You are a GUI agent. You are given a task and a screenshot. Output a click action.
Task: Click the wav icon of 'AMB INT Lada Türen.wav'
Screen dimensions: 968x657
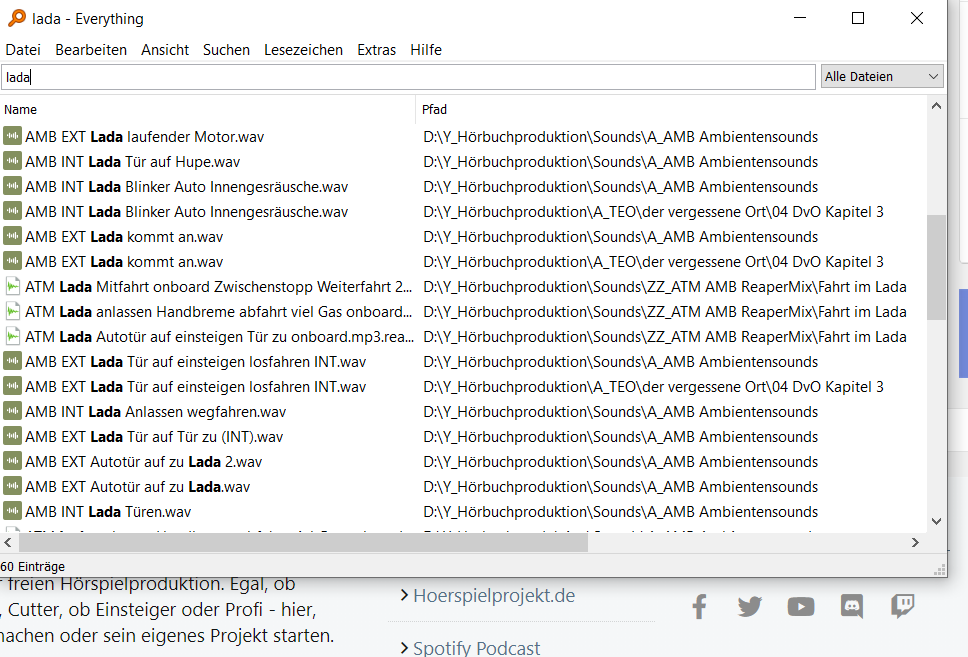tap(12, 511)
